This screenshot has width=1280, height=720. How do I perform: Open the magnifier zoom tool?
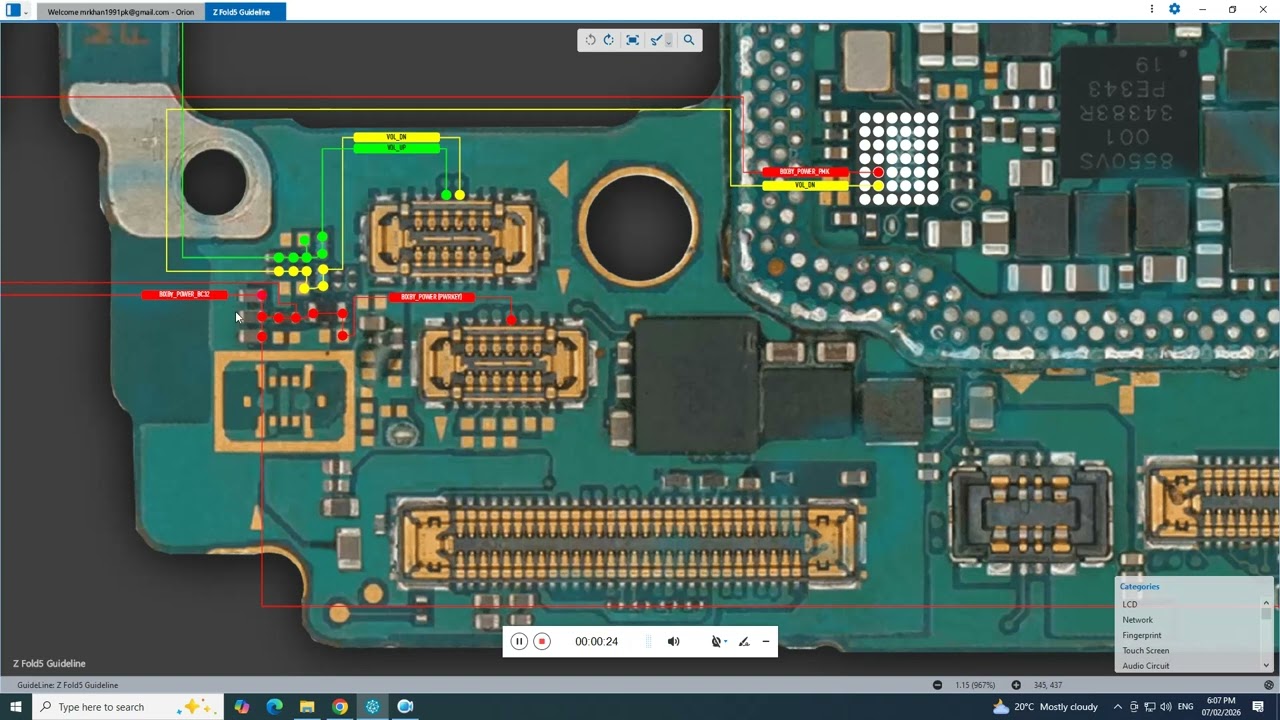(690, 40)
